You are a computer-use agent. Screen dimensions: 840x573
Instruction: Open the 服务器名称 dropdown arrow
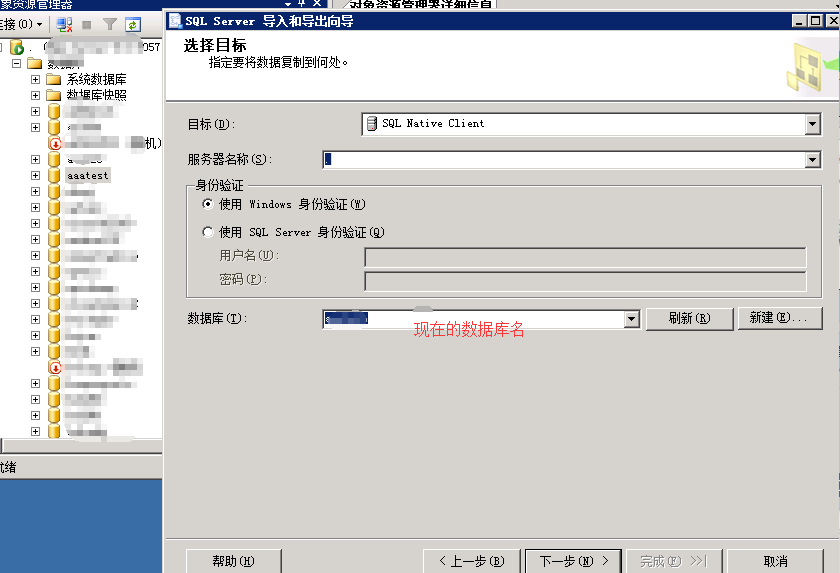coord(813,160)
